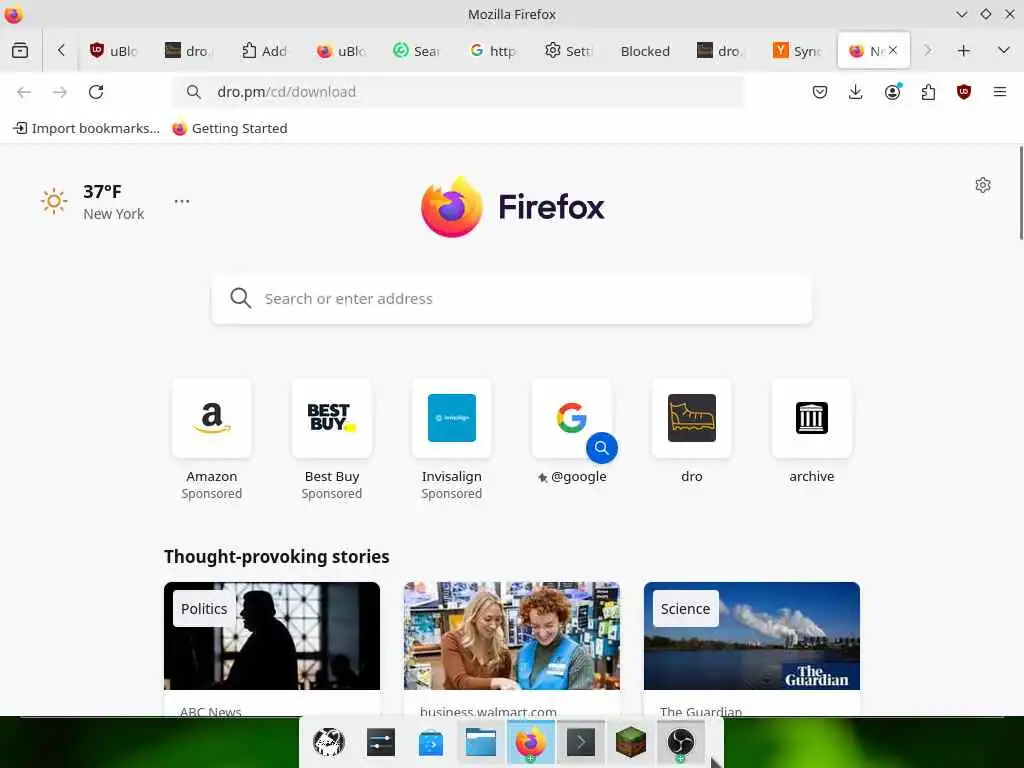Open the software store icon in taskbar
The width and height of the screenshot is (1024, 768).
point(431,743)
